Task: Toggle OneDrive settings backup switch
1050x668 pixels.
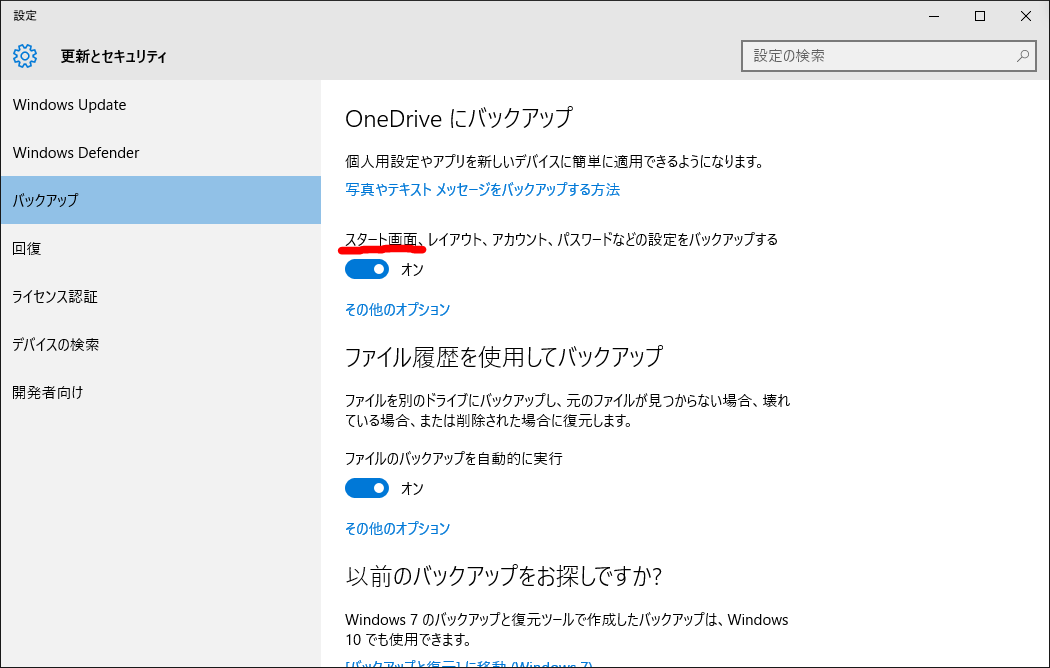Action: [x=367, y=269]
